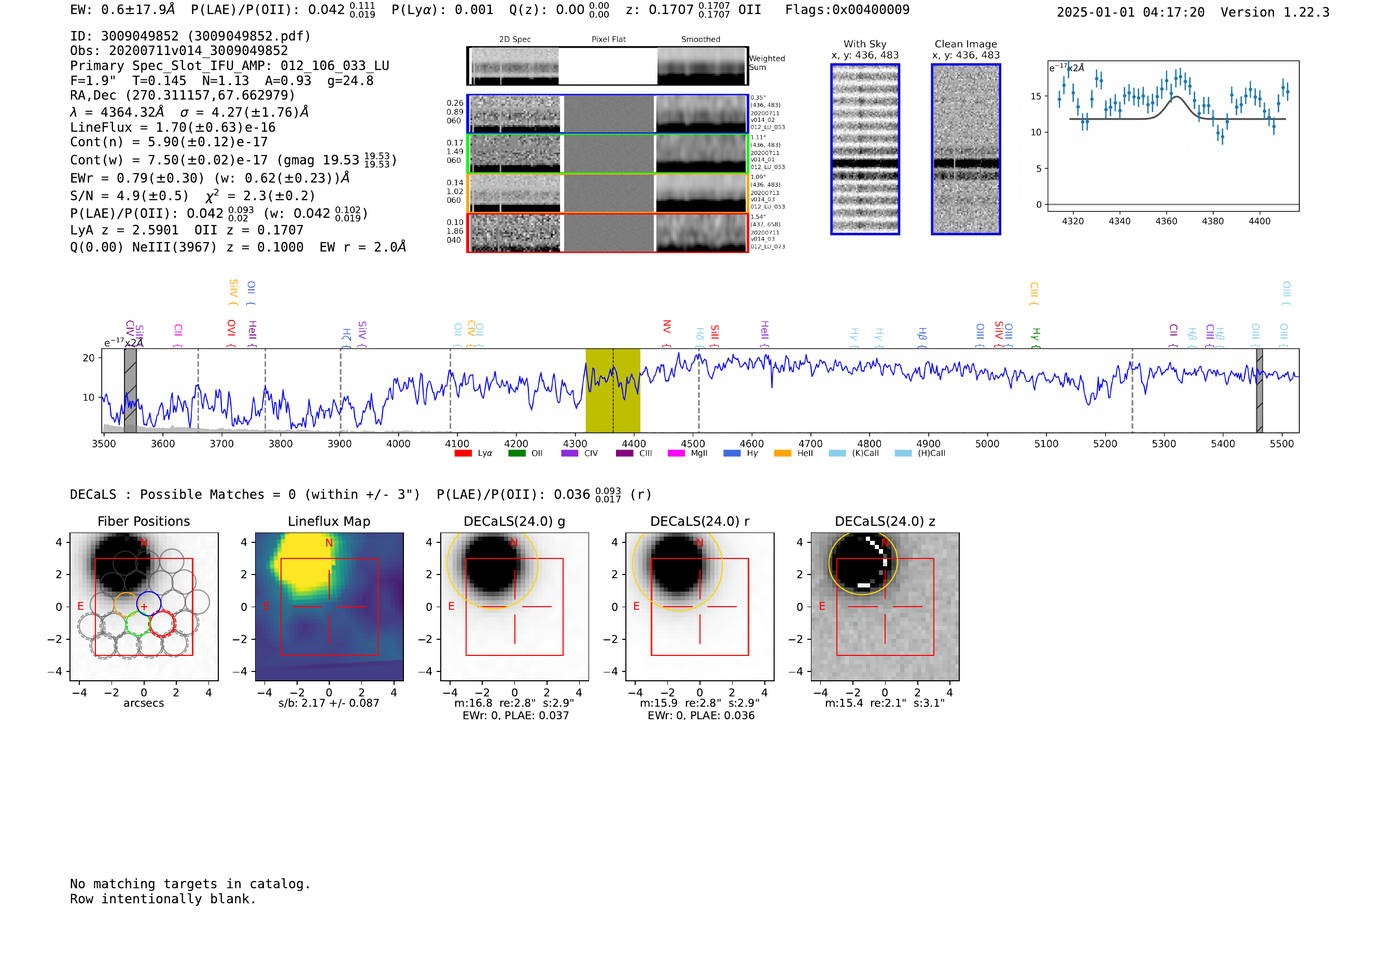Select the Clean Image panel
Image resolution: width=1400 pixels, height=953 pixels.
(x=966, y=149)
